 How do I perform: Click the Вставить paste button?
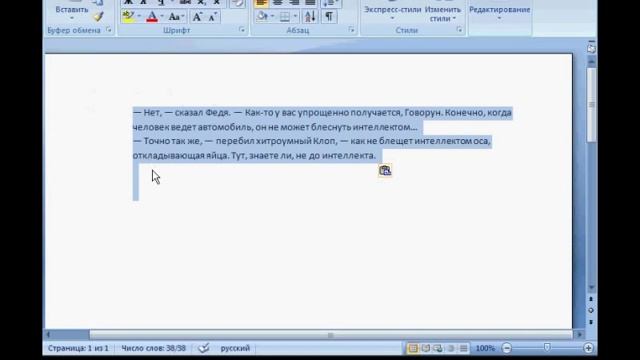pyautogui.click(x=72, y=11)
